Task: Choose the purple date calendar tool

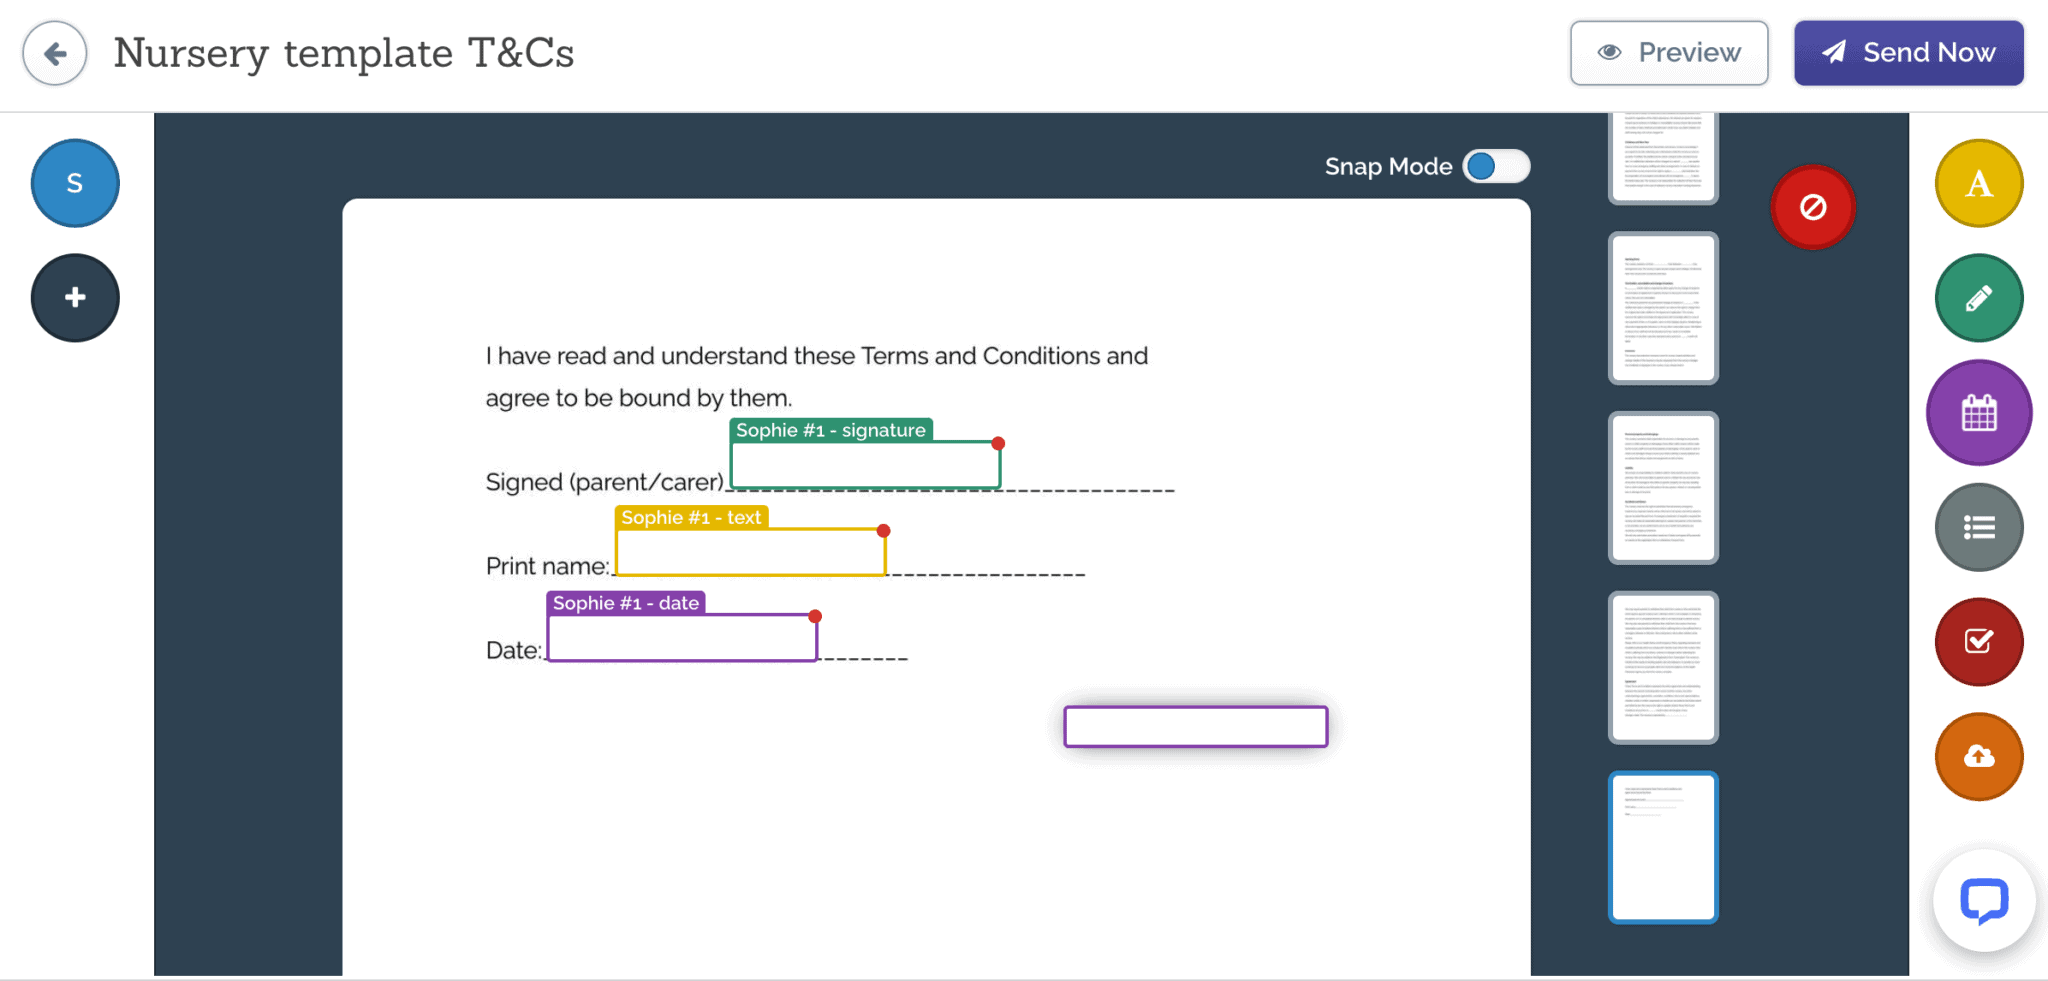Action: 1978,413
